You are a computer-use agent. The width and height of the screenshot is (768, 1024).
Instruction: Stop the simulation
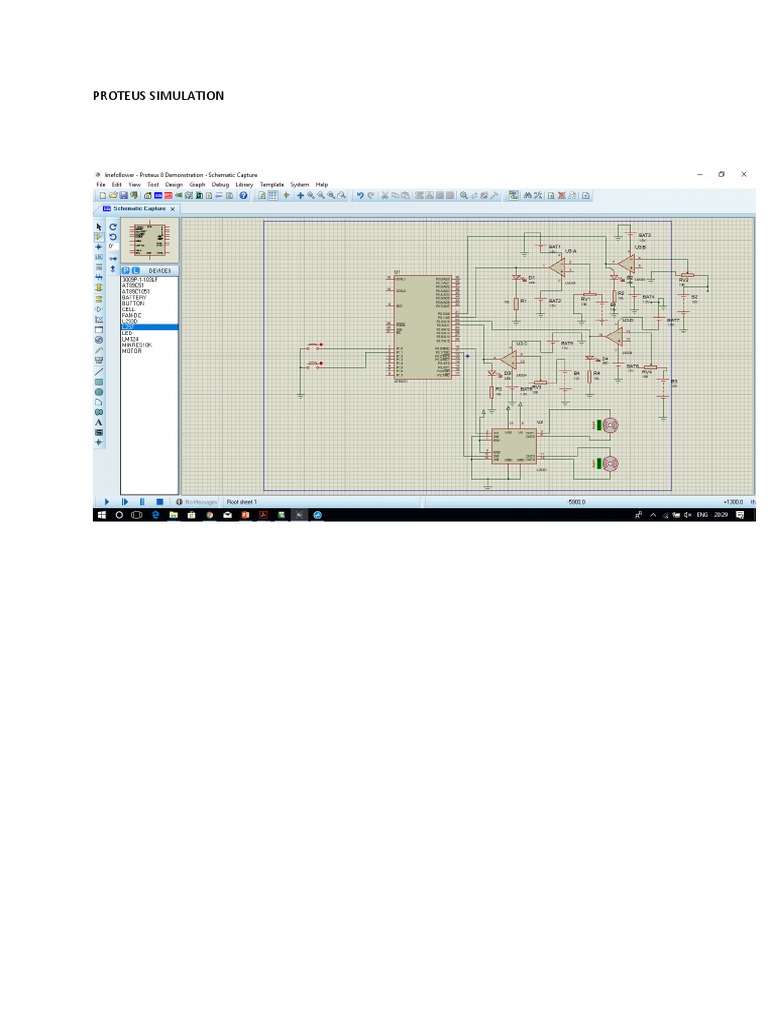click(x=159, y=501)
